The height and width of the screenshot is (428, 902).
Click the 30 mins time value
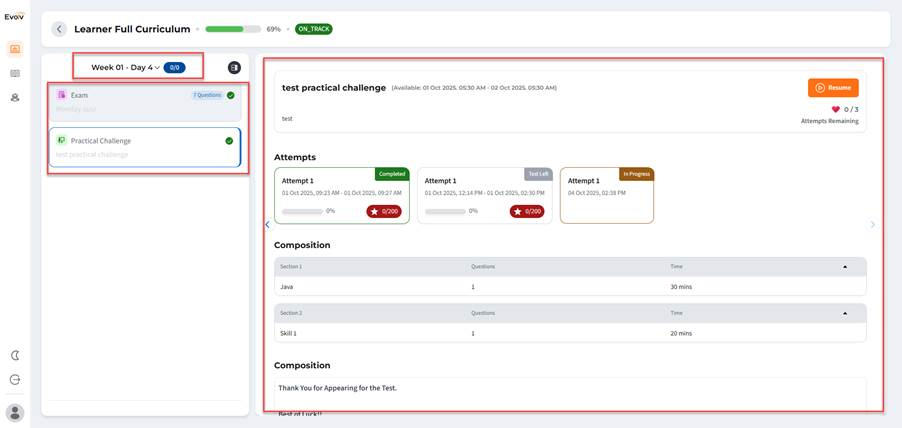[682, 286]
